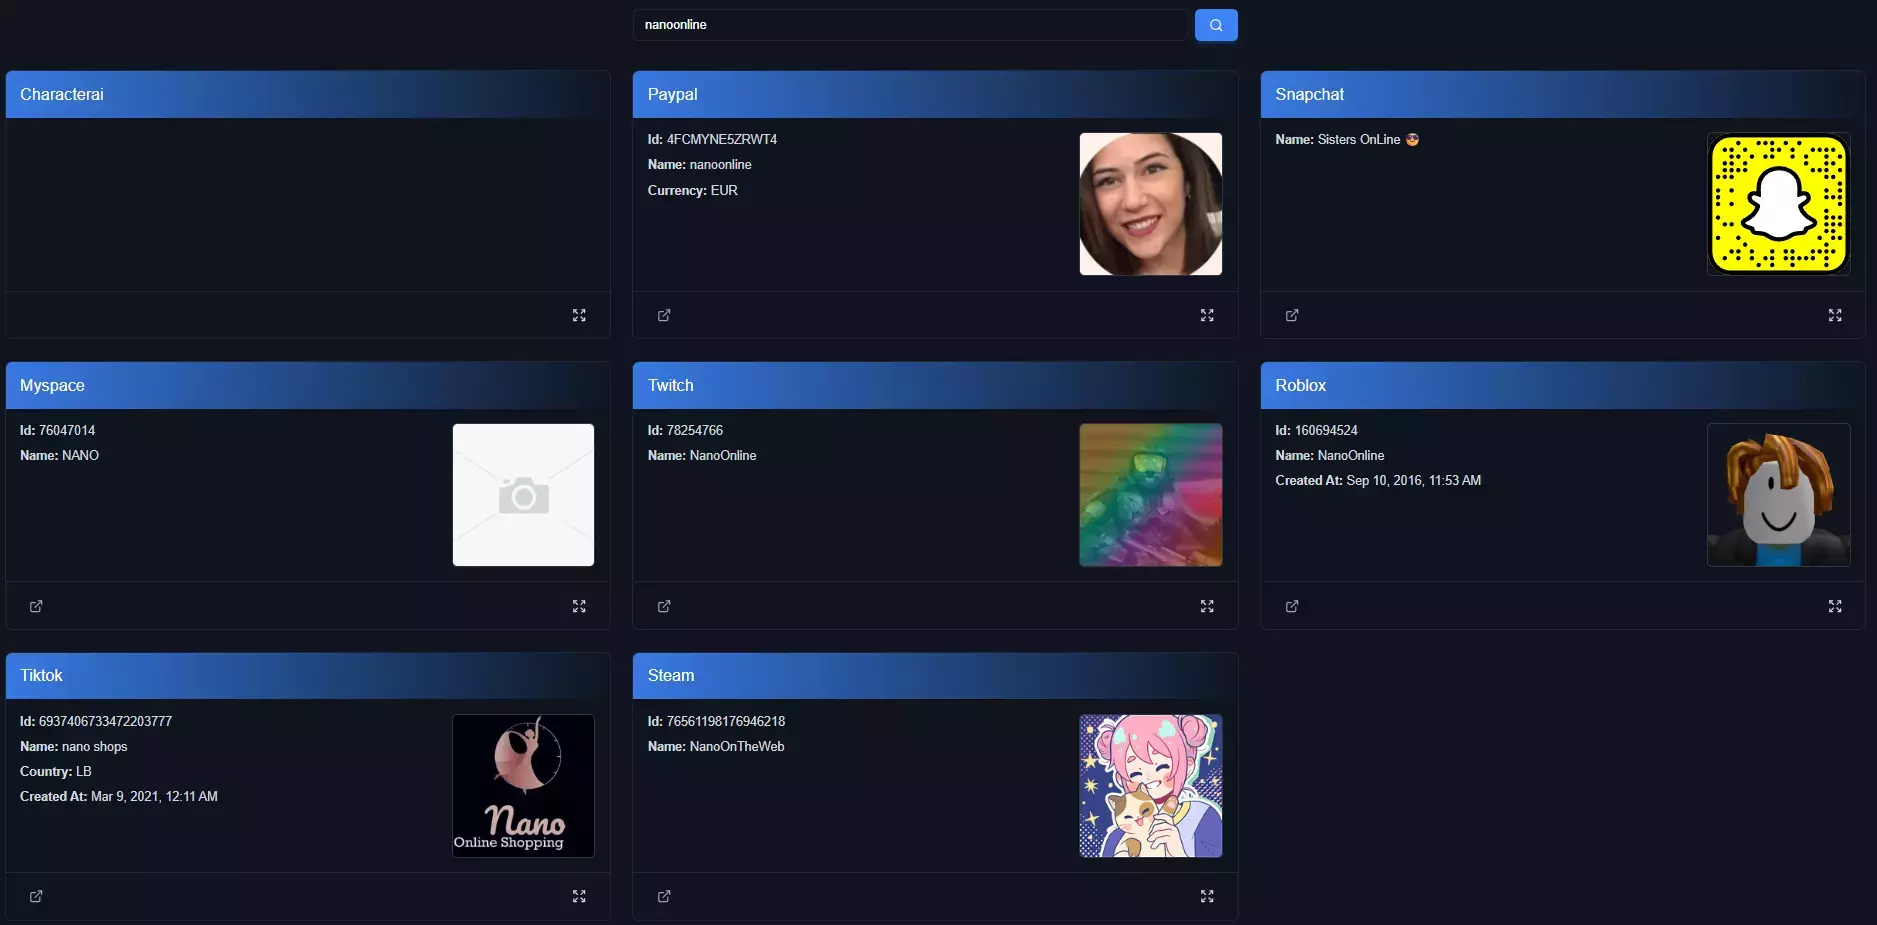Expand the Myspace result card
Image resolution: width=1877 pixels, height=925 pixels.
click(x=579, y=606)
